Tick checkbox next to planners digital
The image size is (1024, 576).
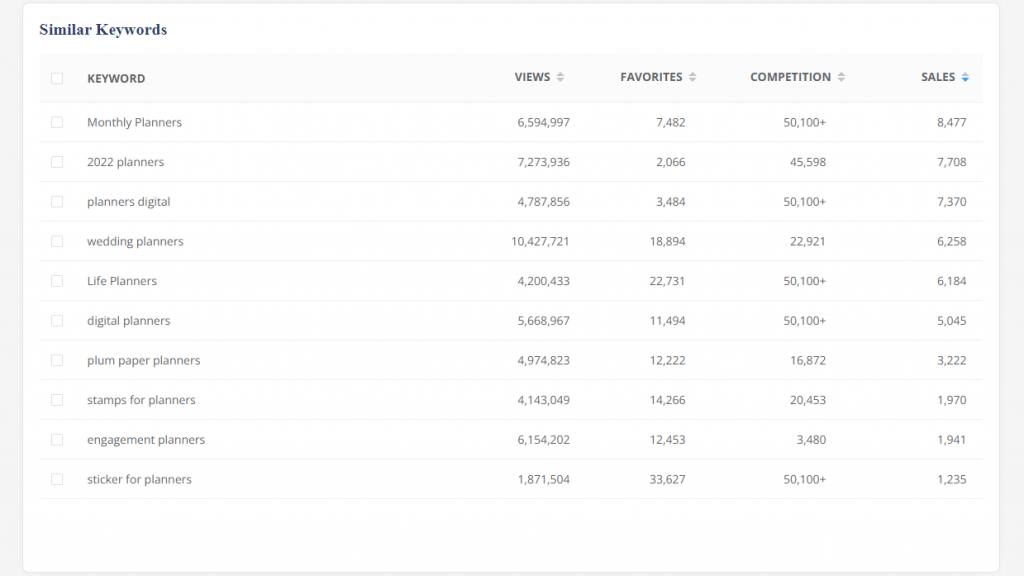click(57, 202)
